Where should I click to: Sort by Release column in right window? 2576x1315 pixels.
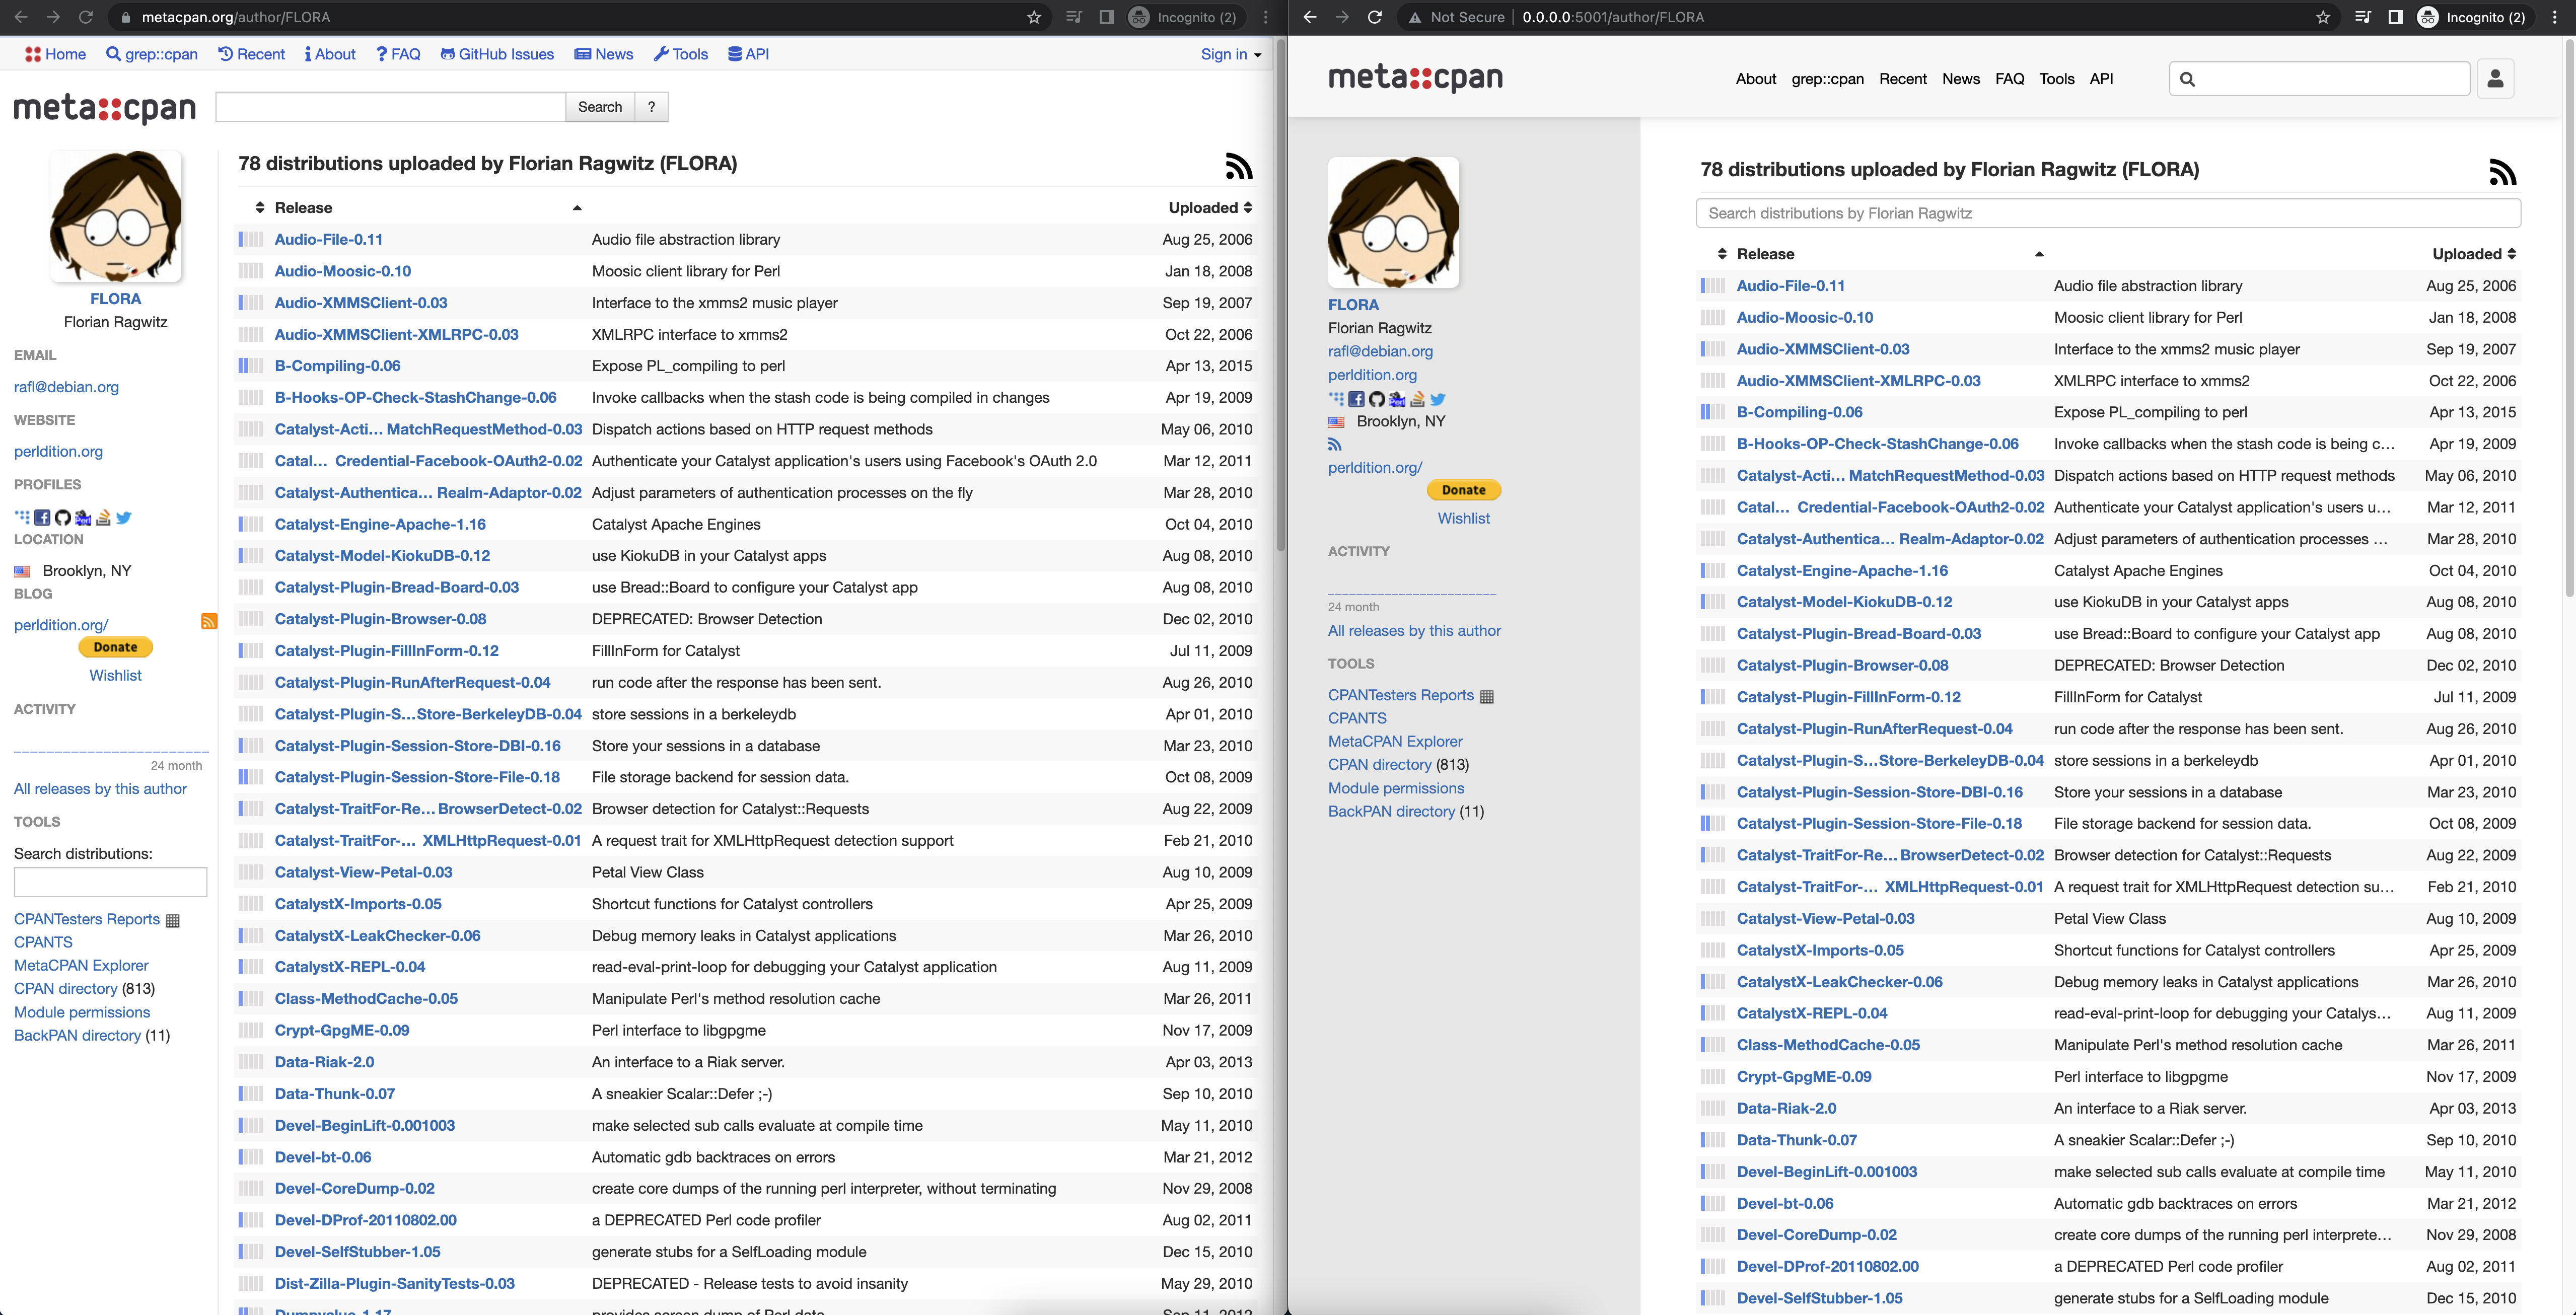[x=1765, y=254]
